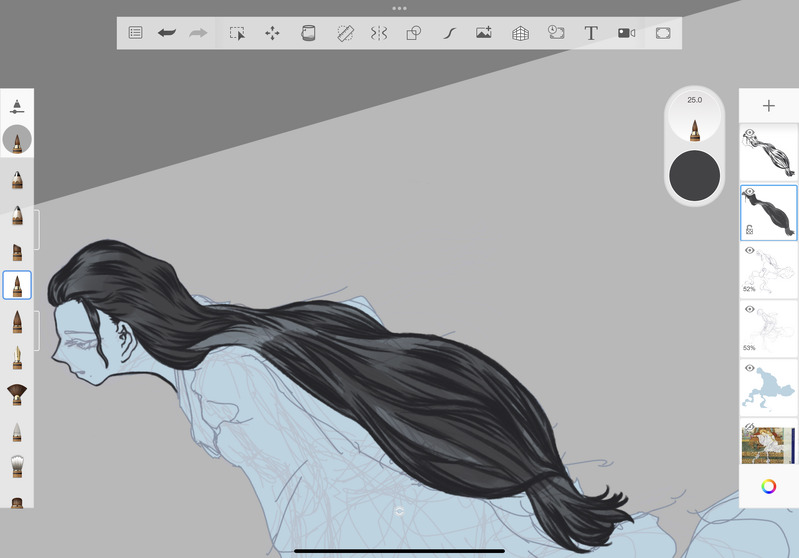Select the gray-tipped hard eraser brush
The image size is (799, 558).
[x=17, y=431]
